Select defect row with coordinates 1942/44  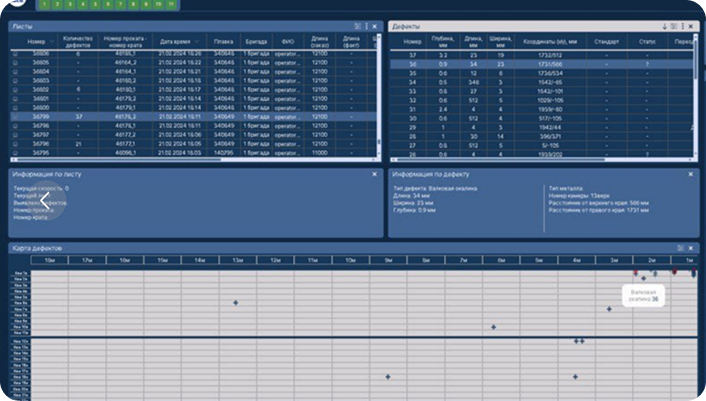click(x=542, y=127)
